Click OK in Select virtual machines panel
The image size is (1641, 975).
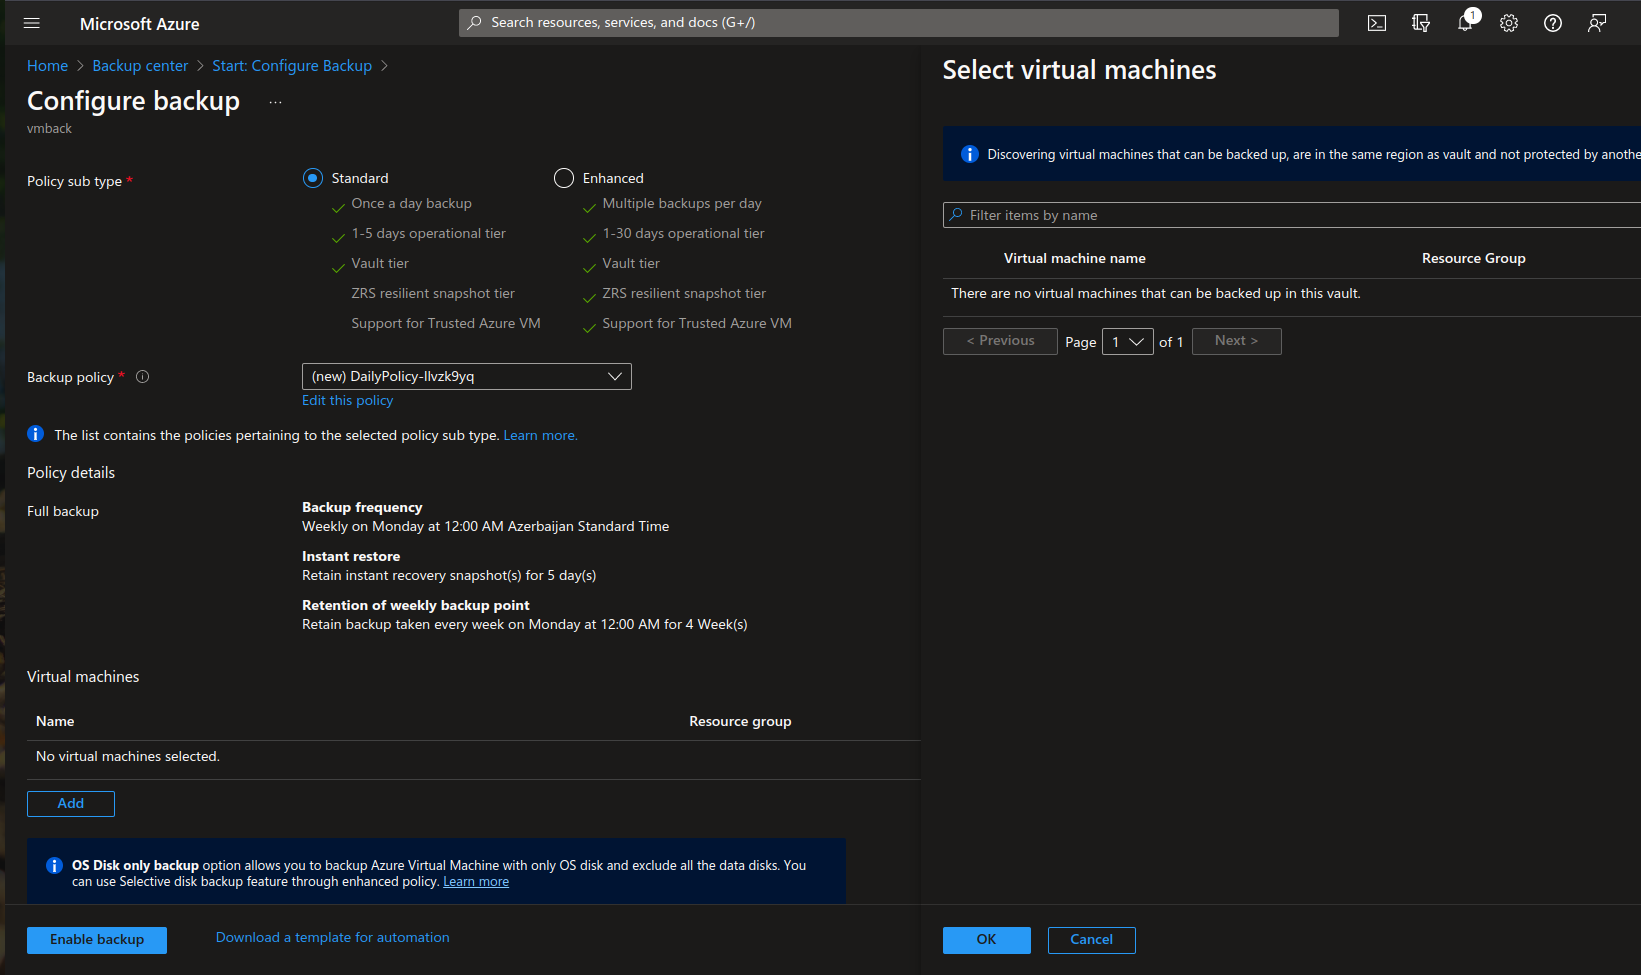[987, 940]
